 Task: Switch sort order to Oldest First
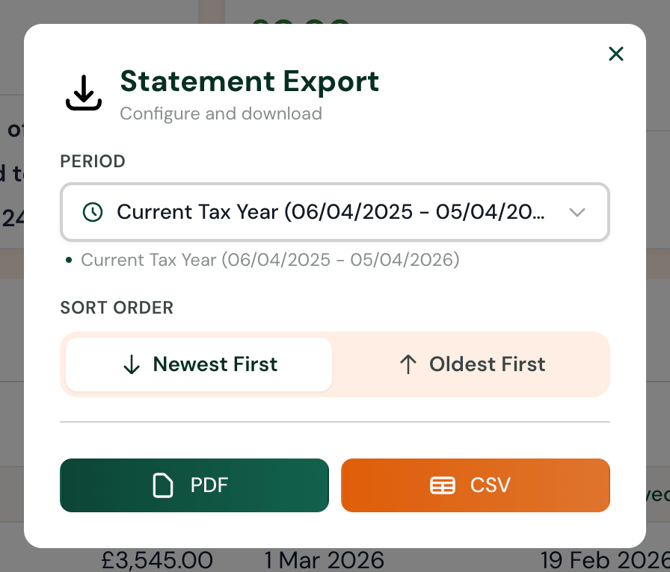point(472,365)
